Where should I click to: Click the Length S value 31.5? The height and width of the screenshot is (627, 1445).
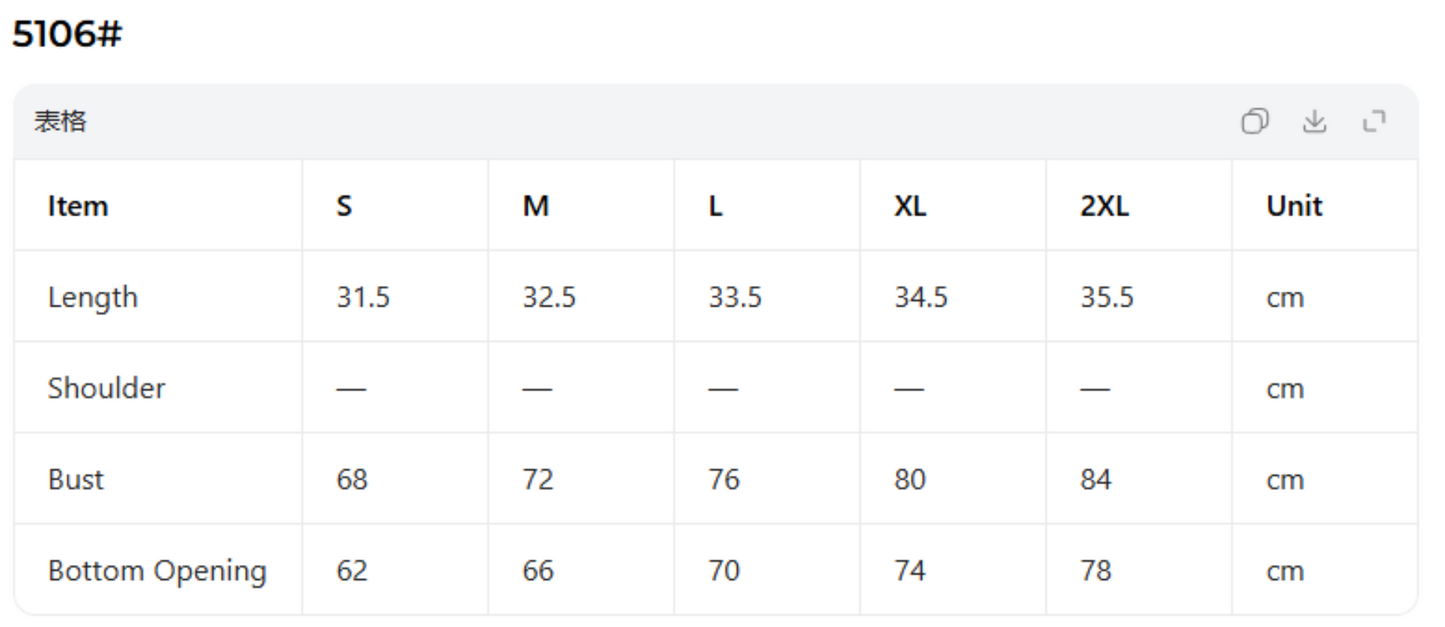coord(363,297)
